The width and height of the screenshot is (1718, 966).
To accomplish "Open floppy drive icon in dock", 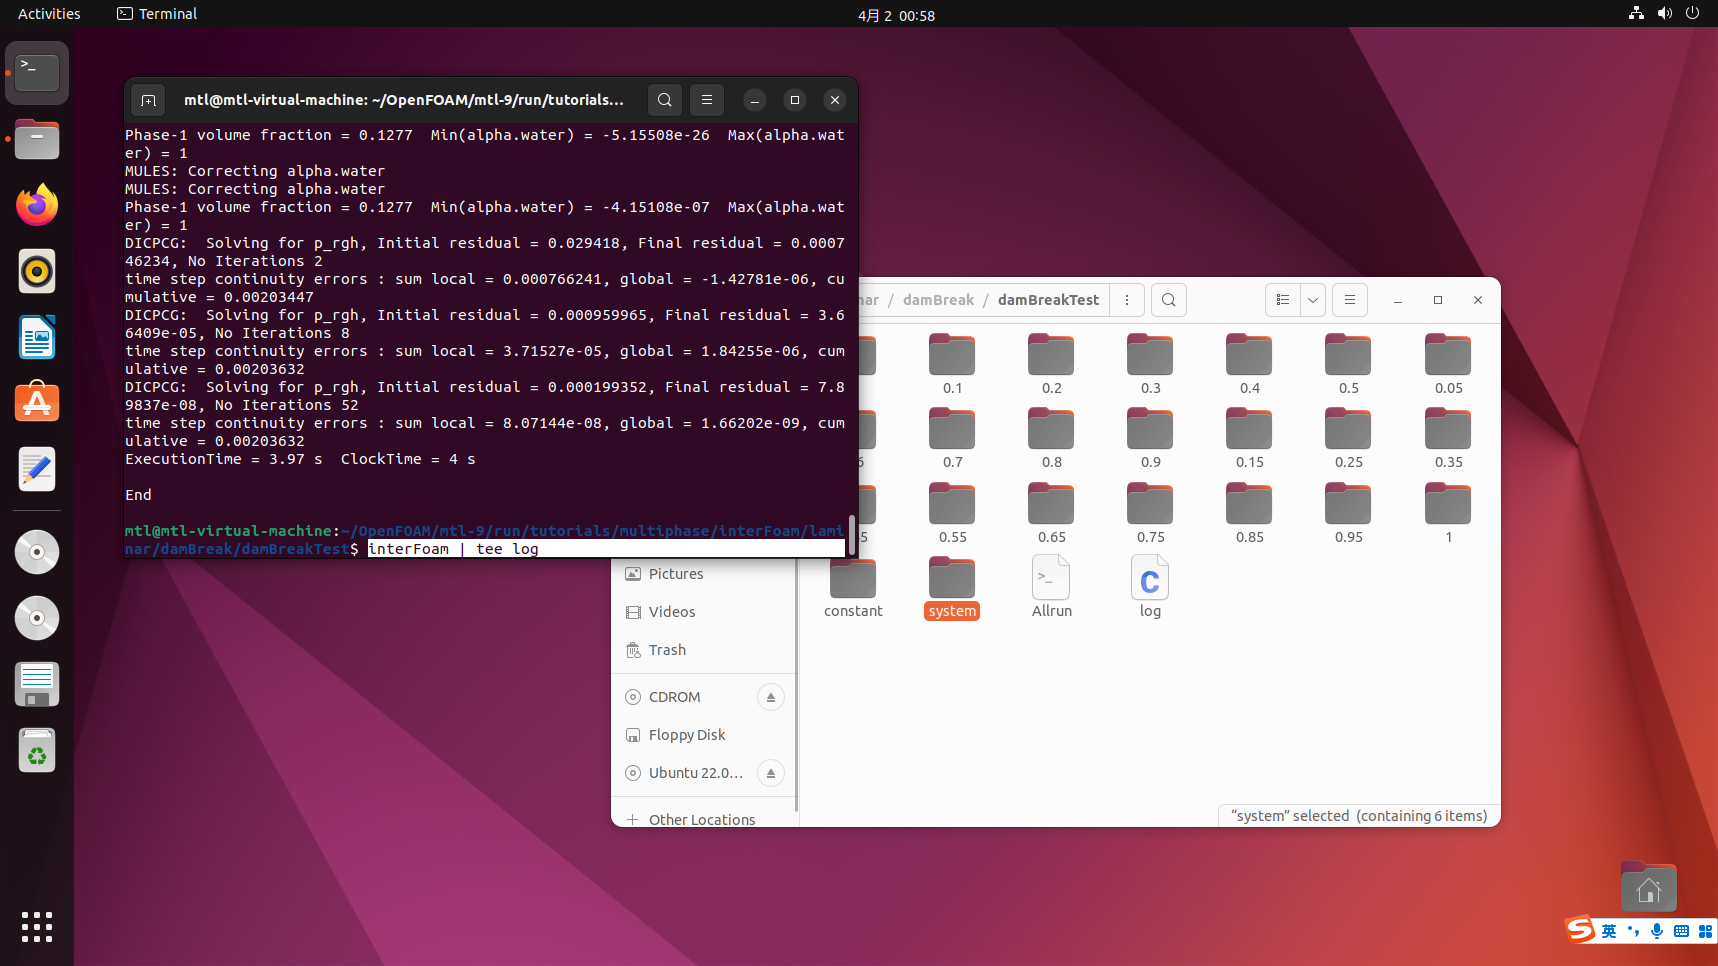I will [x=37, y=684].
